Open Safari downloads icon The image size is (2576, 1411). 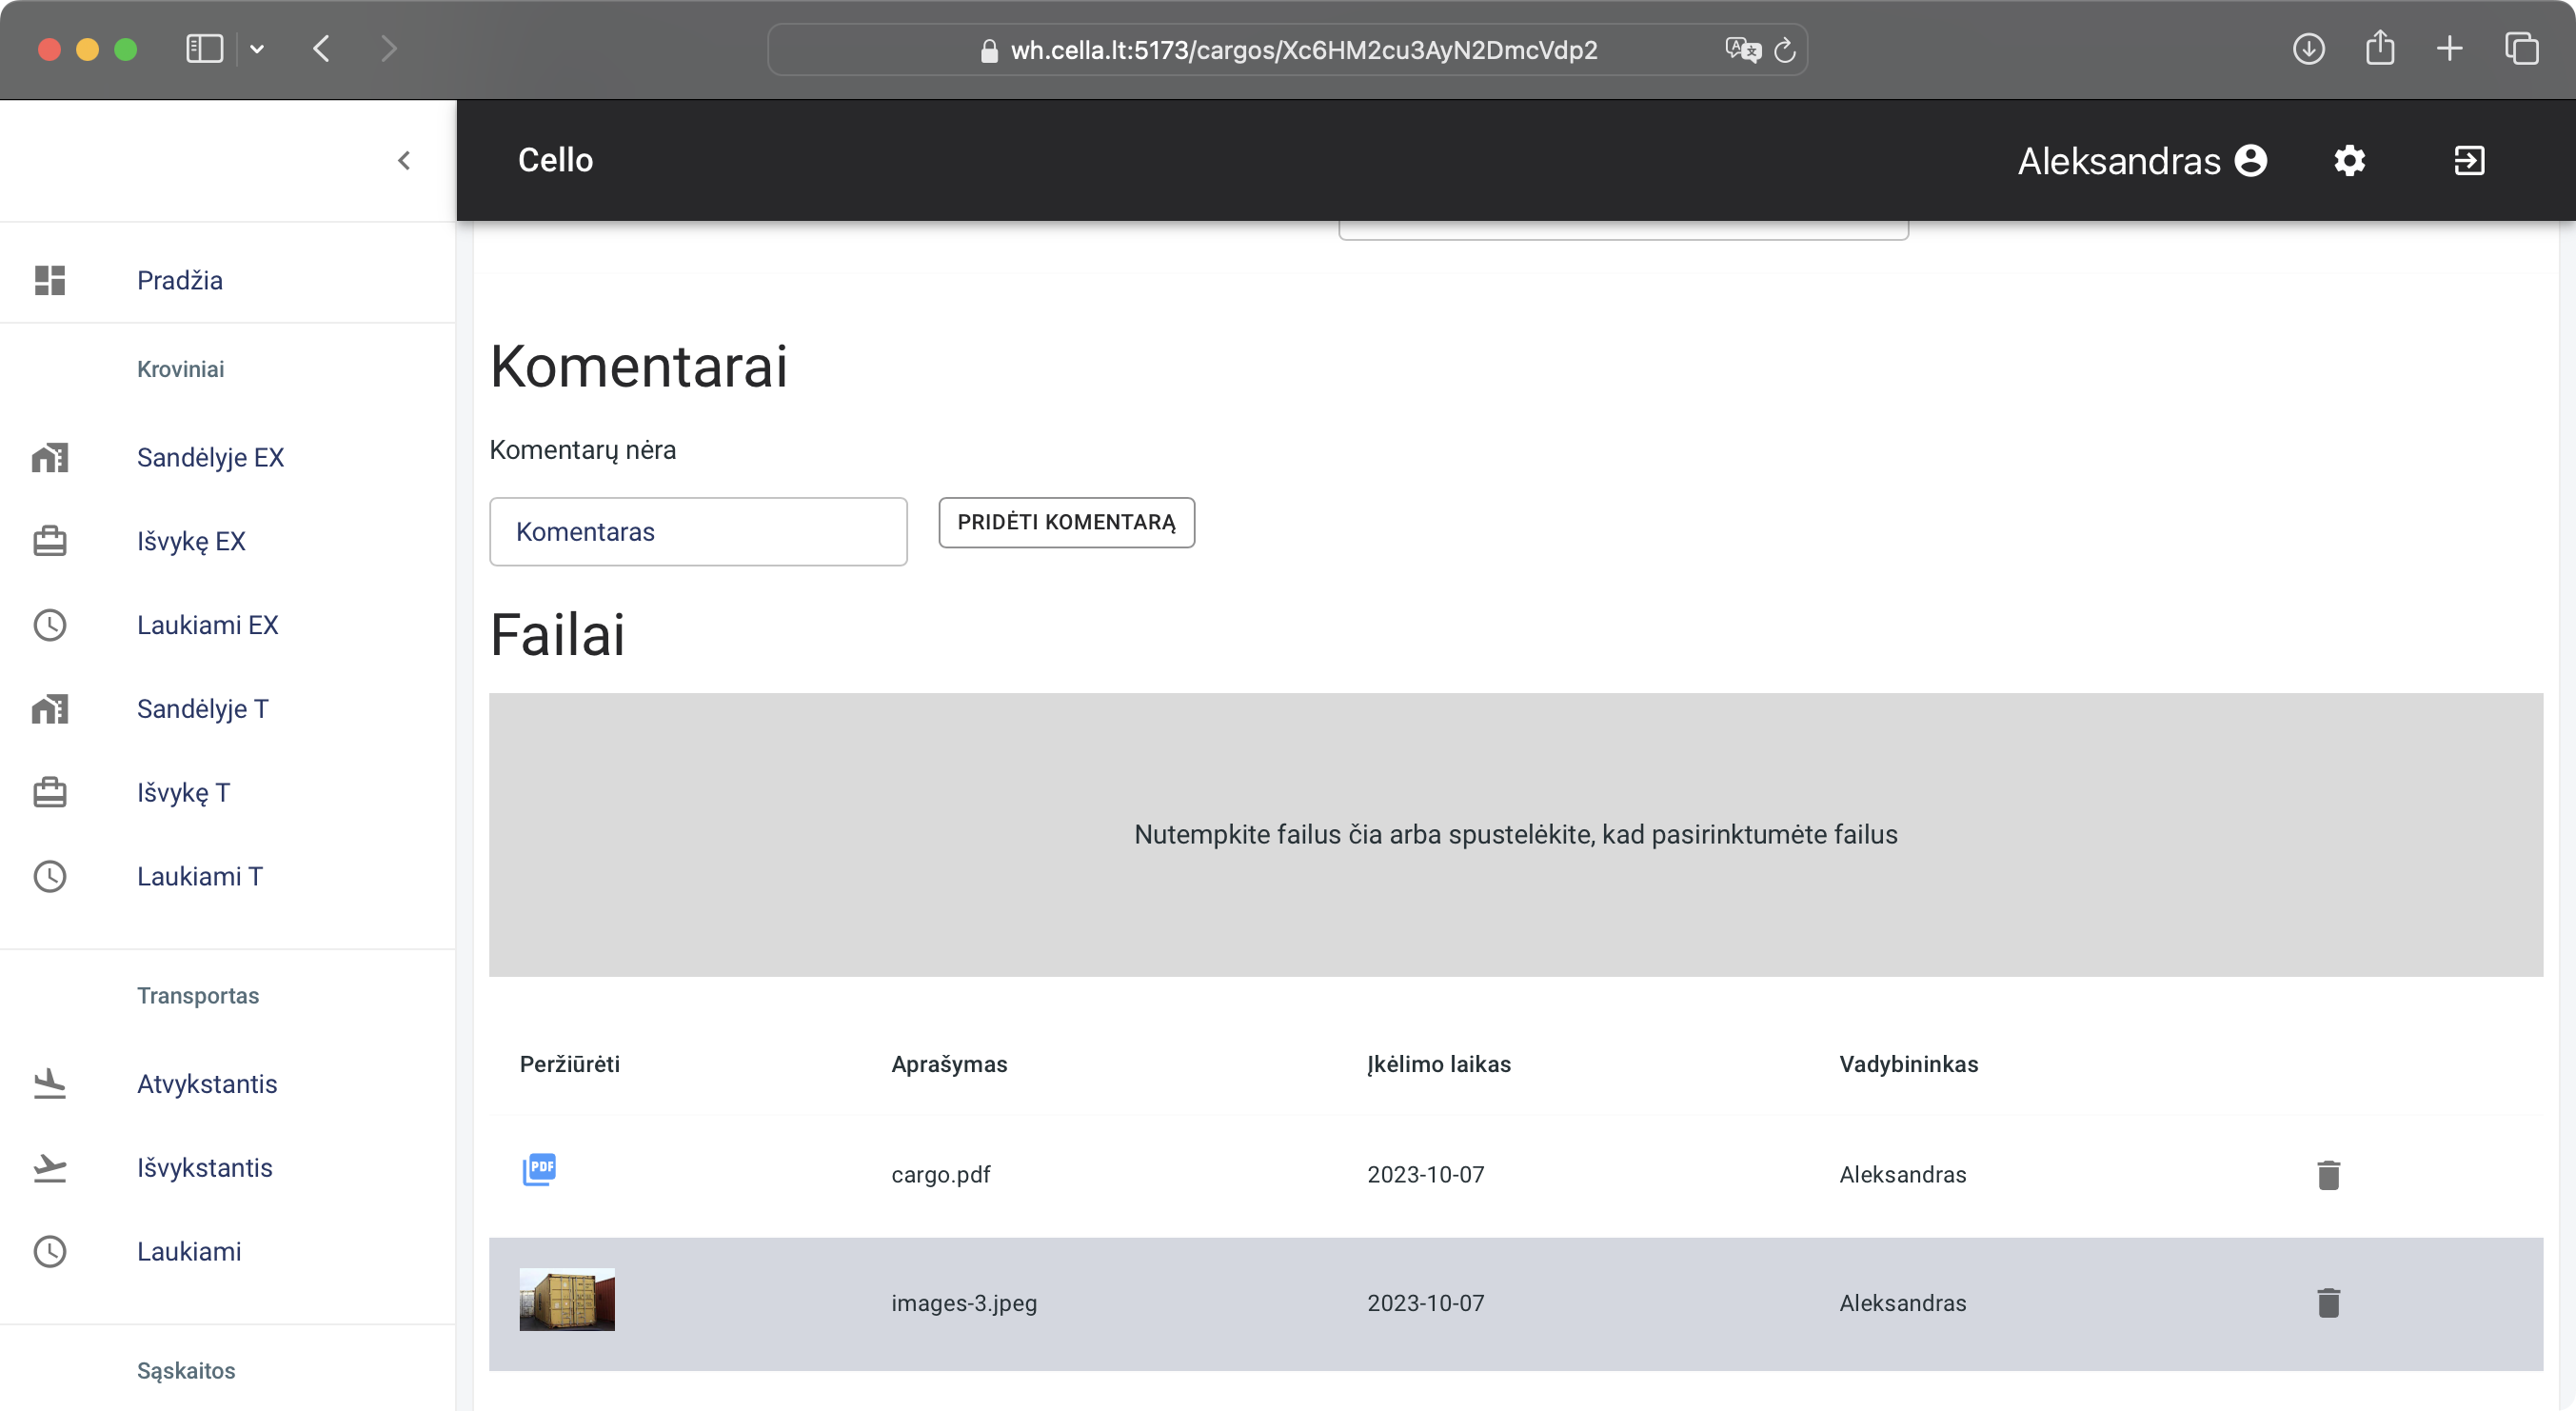point(2308,49)
